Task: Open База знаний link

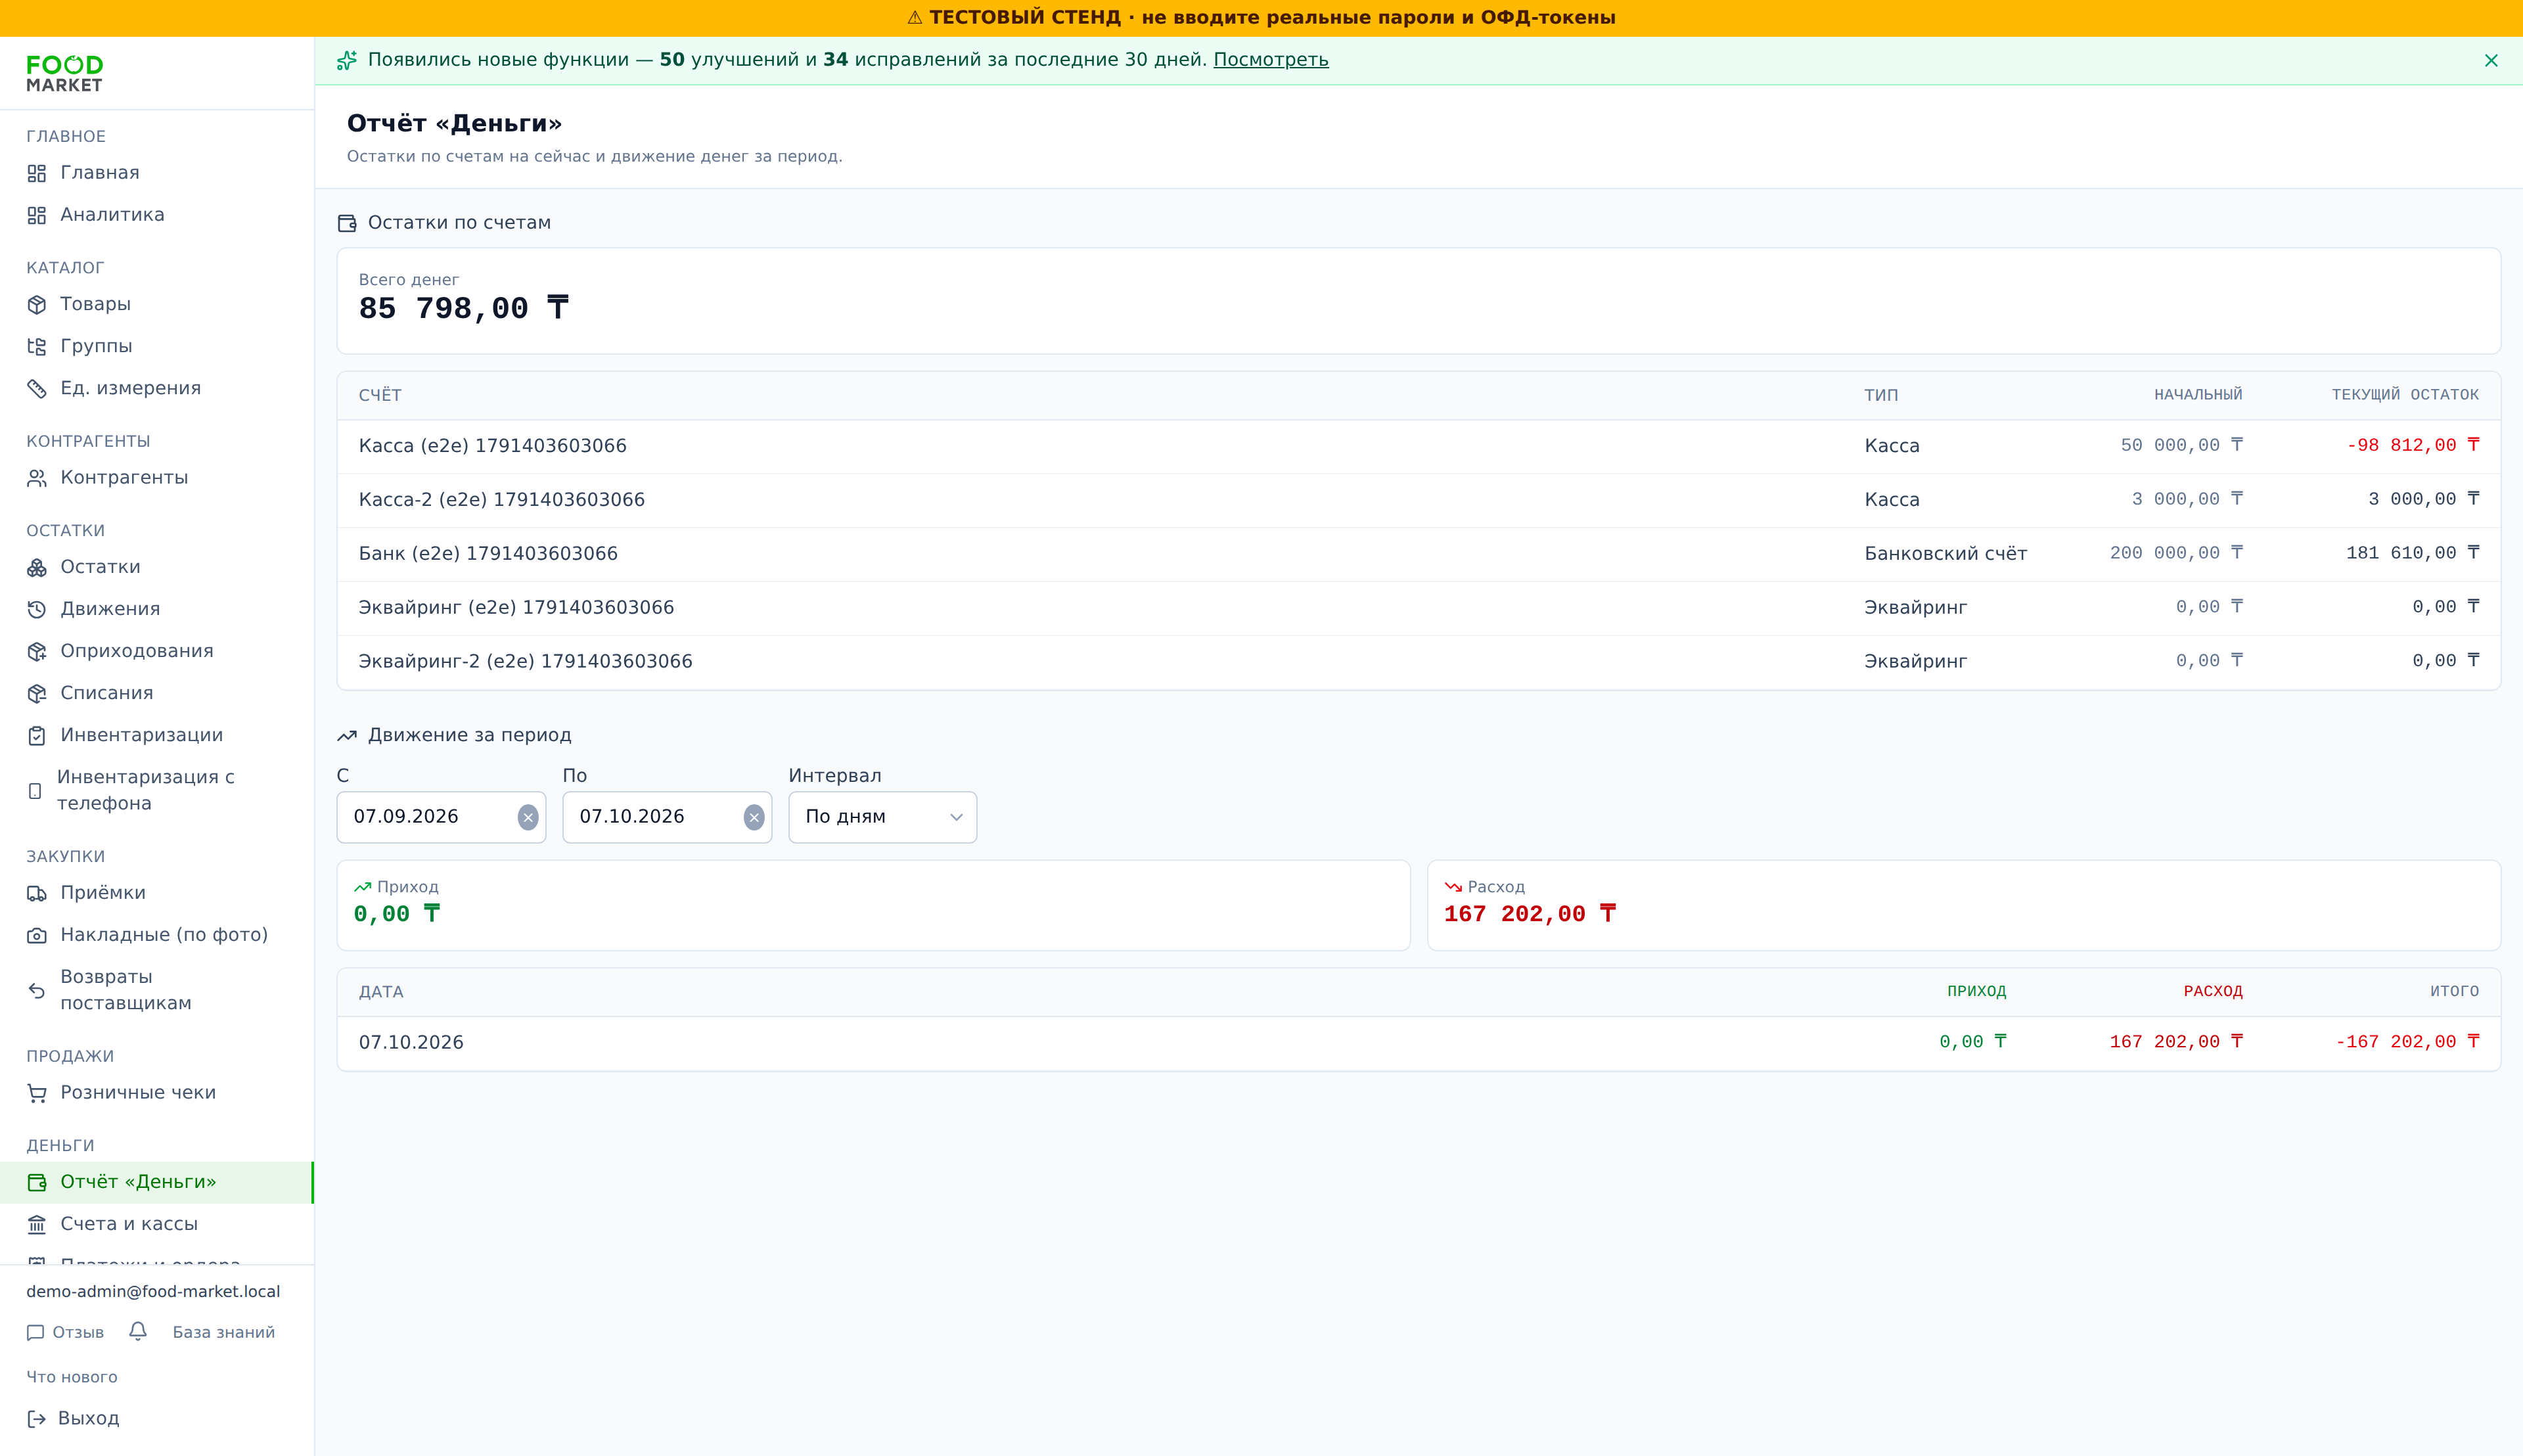Action: pos(223,1332)
